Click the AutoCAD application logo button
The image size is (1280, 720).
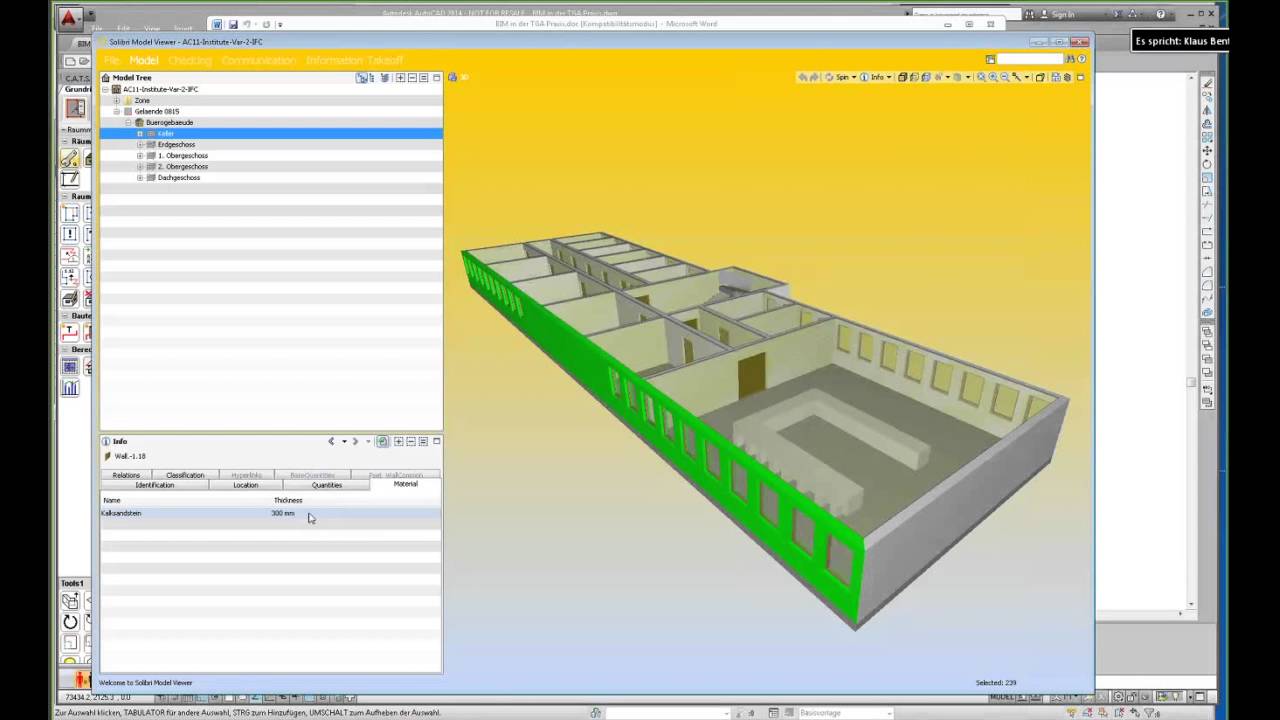point(69,18)
